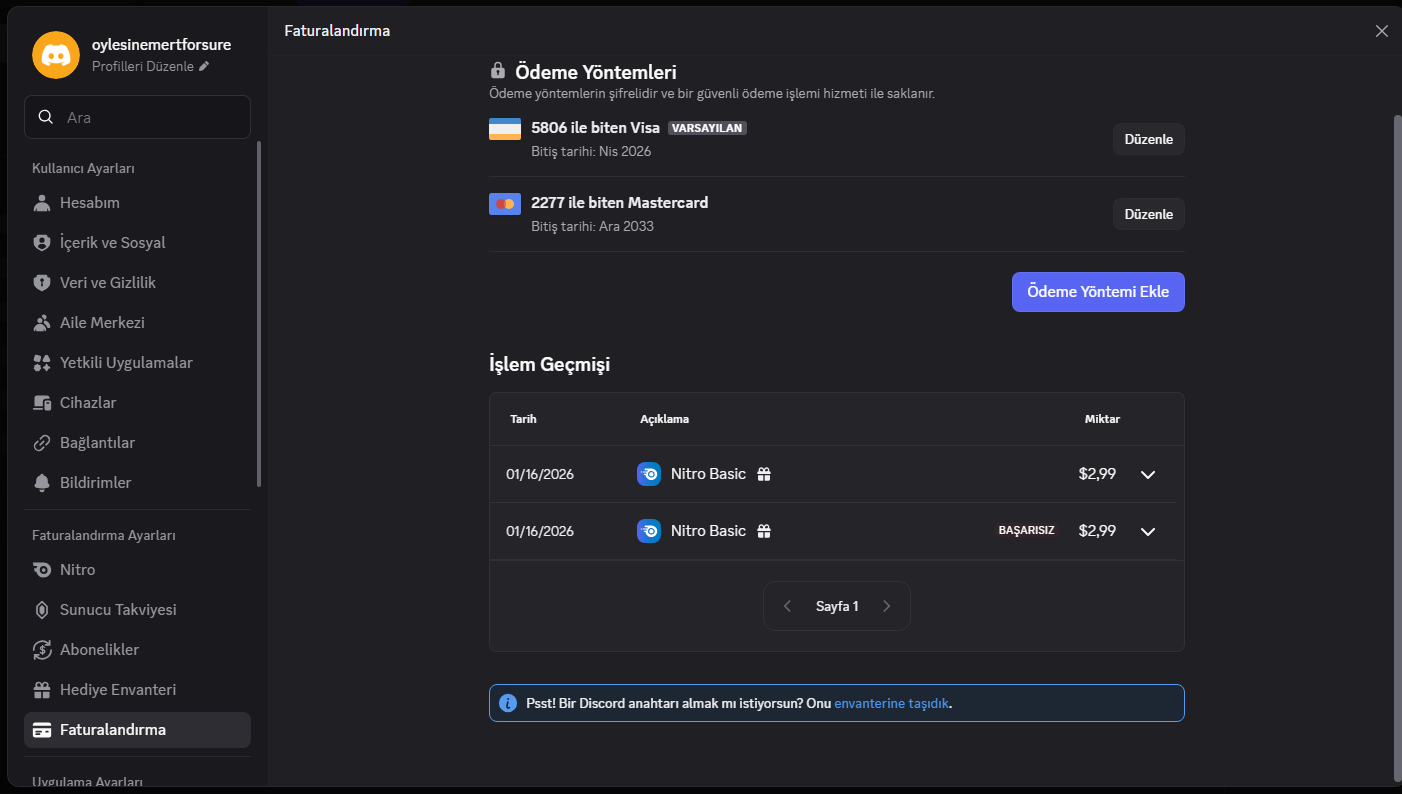Click the chain-link icon beside Bağlantılar
Viewport: 1402px width, 794px height.
pyautogui.click(x=42, y=443)
